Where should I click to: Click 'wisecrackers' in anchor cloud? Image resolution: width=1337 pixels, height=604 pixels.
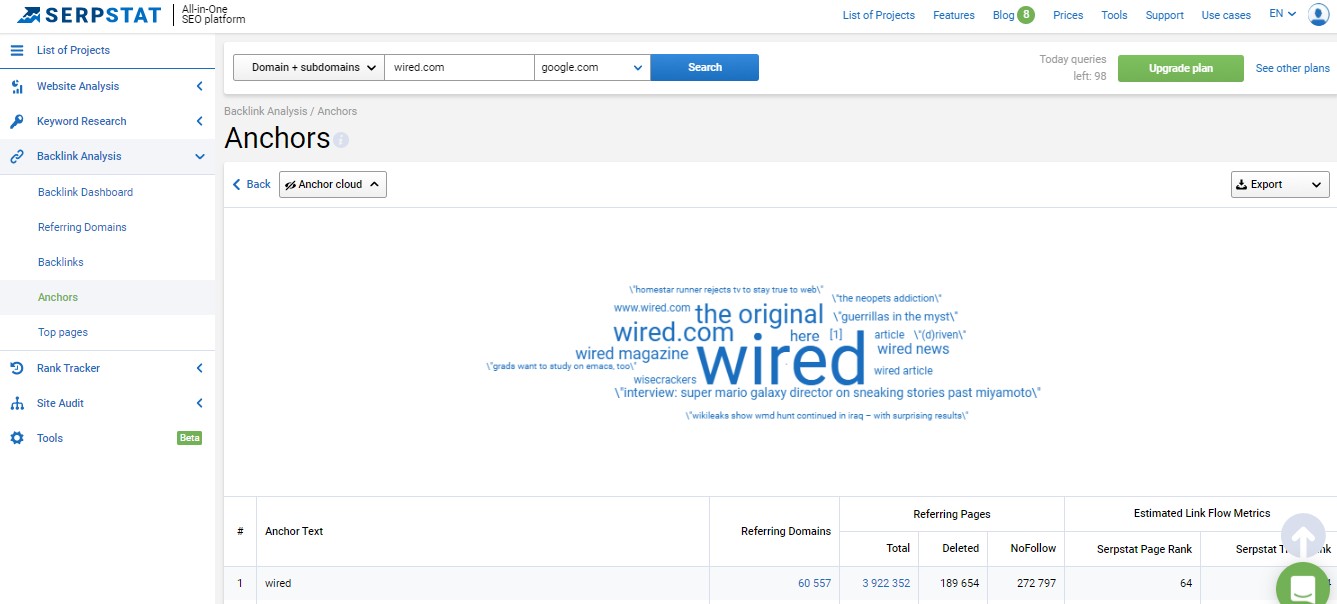point(665,380)
